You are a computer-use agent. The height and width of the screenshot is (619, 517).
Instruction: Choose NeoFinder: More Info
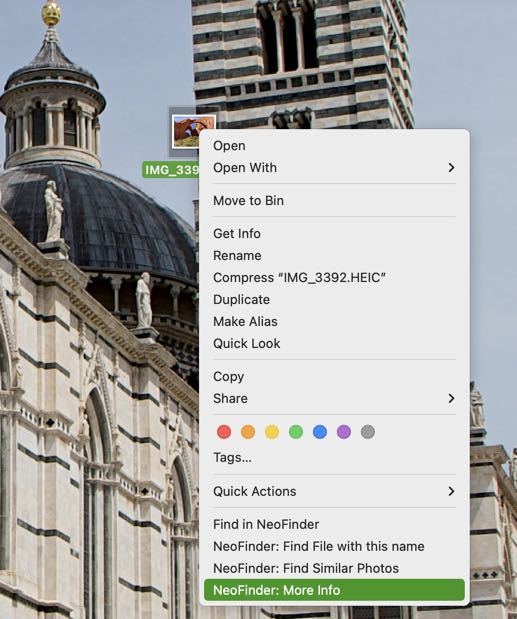(334, 590)
